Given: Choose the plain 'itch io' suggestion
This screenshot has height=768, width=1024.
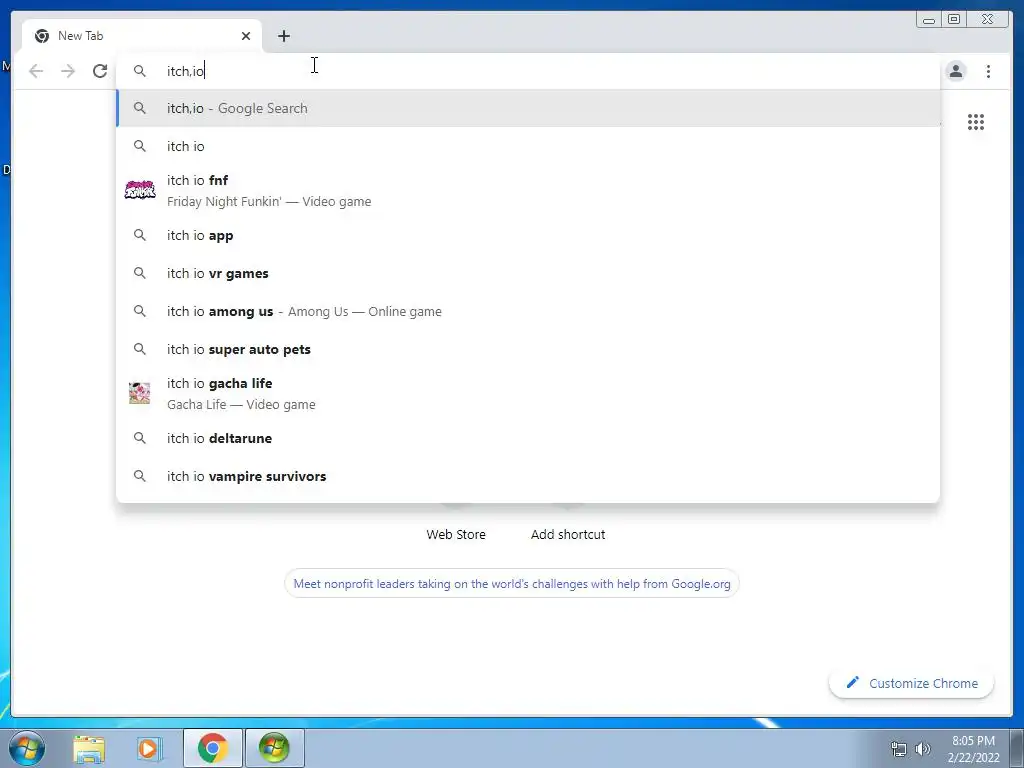Looking at the screenshot, I should [x=528, y=146].
